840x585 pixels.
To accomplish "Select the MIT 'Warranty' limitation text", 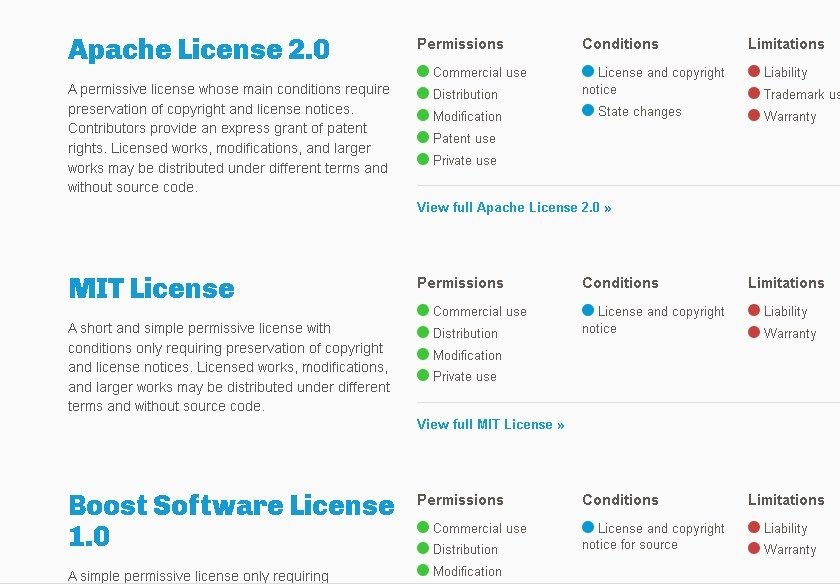I will [790, 333].
